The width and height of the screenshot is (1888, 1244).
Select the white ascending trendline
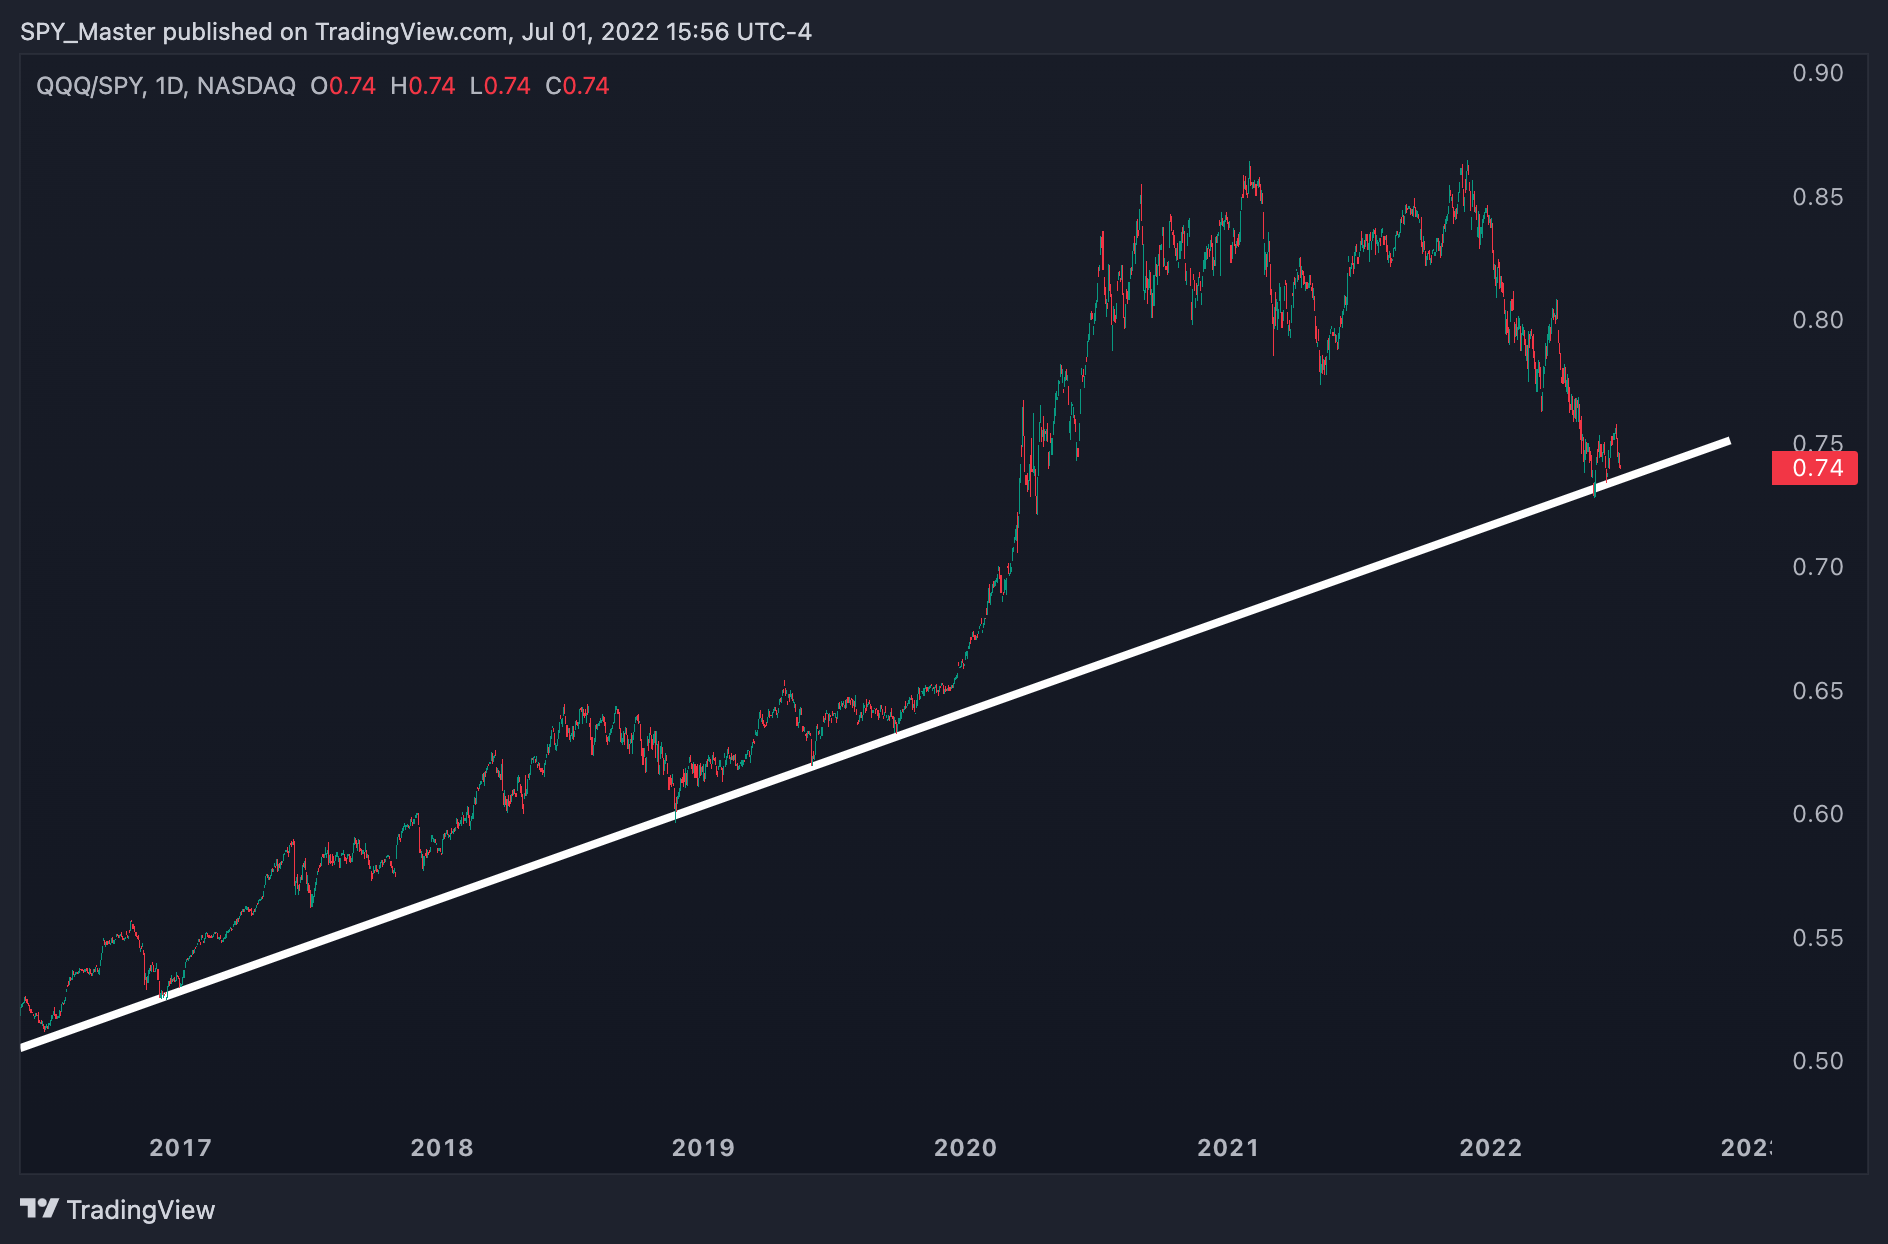(x=875, y=744)
